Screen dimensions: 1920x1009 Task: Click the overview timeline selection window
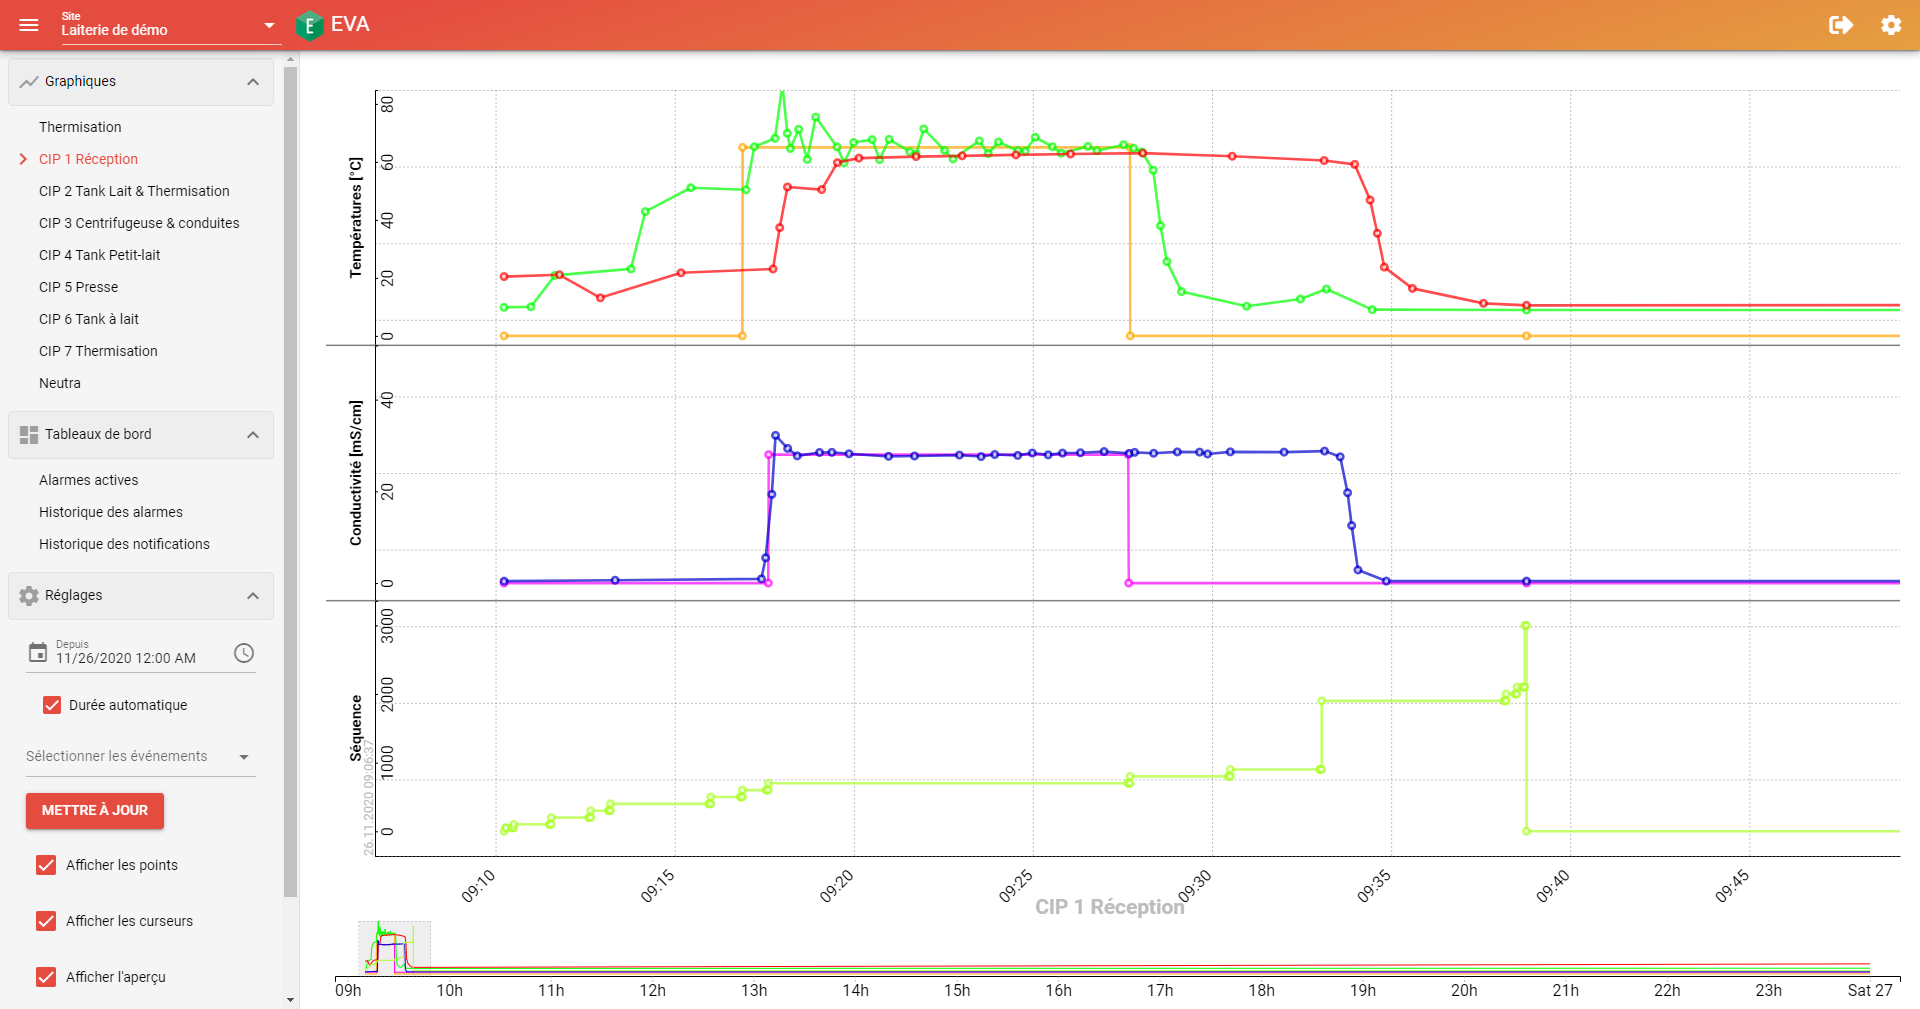click(x=394, y=947)
